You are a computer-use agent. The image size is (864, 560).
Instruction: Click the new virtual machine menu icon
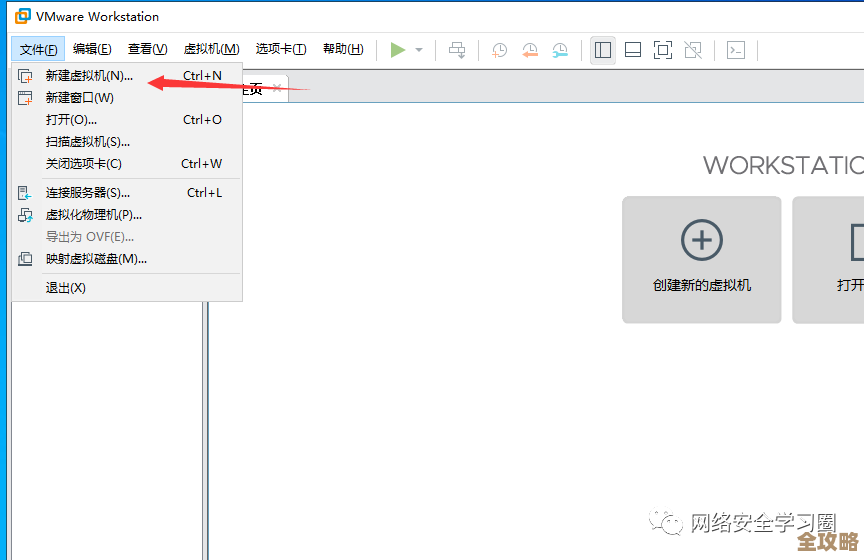(25, 76)
